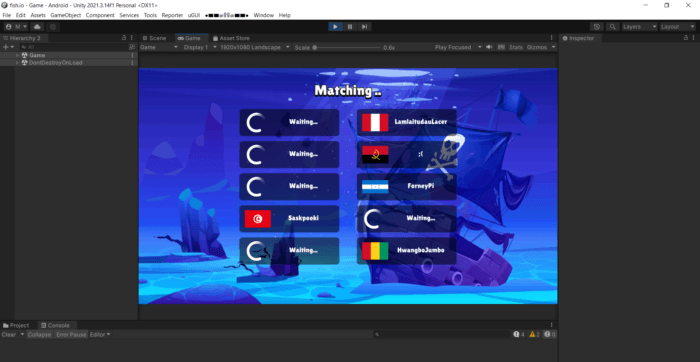Open the Component menu
Image resolution: width=700 pixels, height=362 pixels.
100,15
